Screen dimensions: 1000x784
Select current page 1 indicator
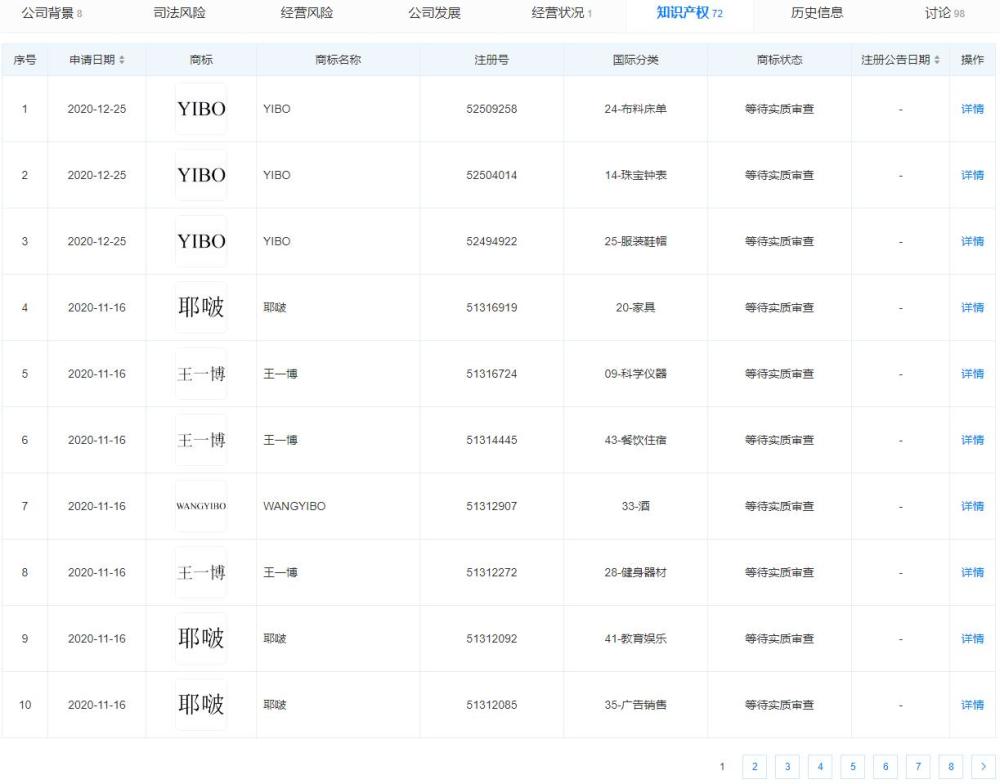tap(722, 767)
